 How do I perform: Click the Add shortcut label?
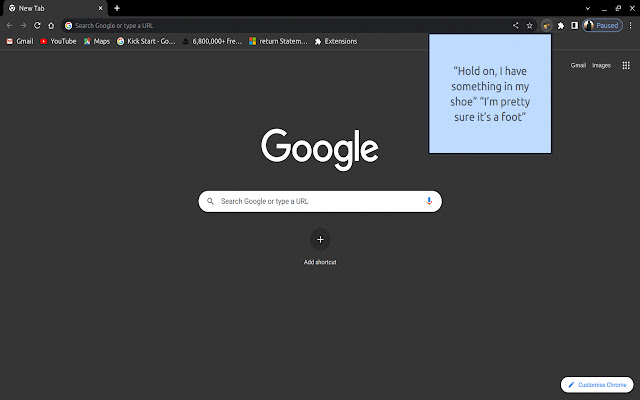pyautogui.click(x=320, y=262)
